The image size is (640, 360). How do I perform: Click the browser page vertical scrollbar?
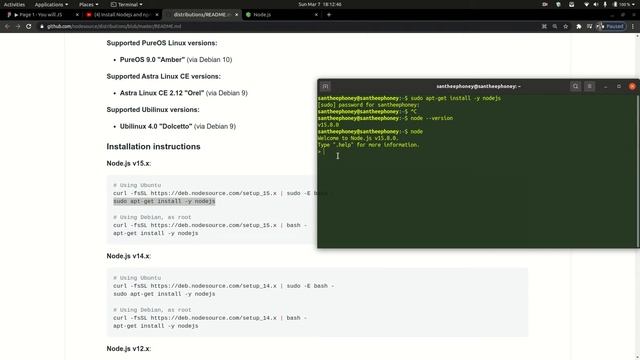pos(638,196)
